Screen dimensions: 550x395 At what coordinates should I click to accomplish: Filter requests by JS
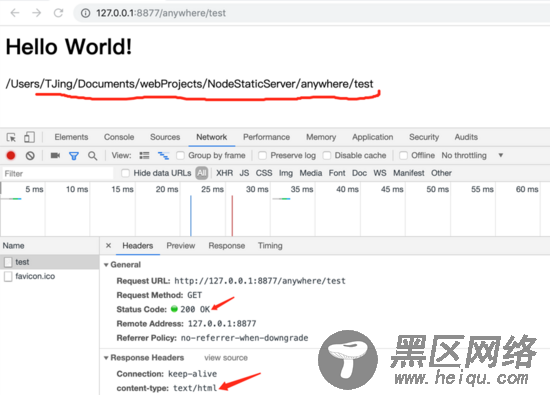[244, 173]
